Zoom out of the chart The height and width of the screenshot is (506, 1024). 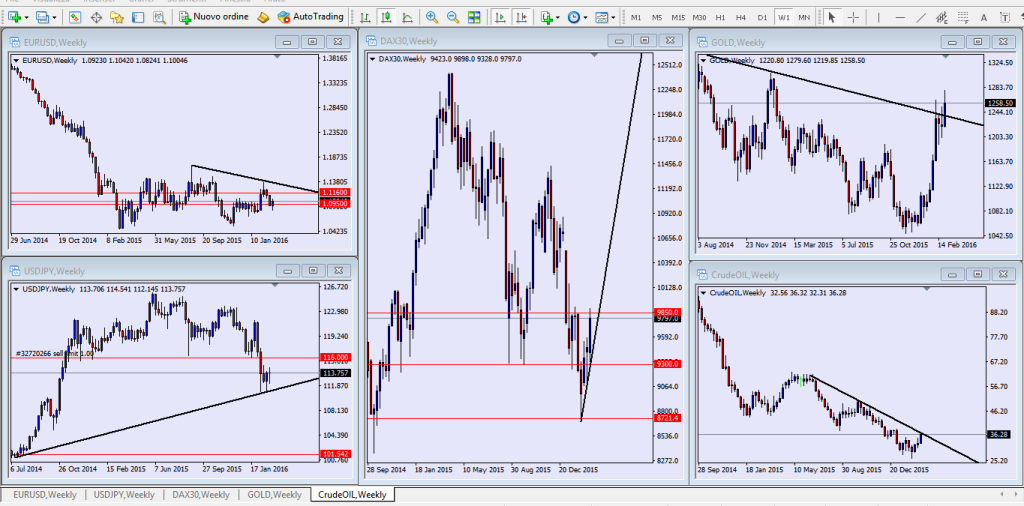coord(452,17)
